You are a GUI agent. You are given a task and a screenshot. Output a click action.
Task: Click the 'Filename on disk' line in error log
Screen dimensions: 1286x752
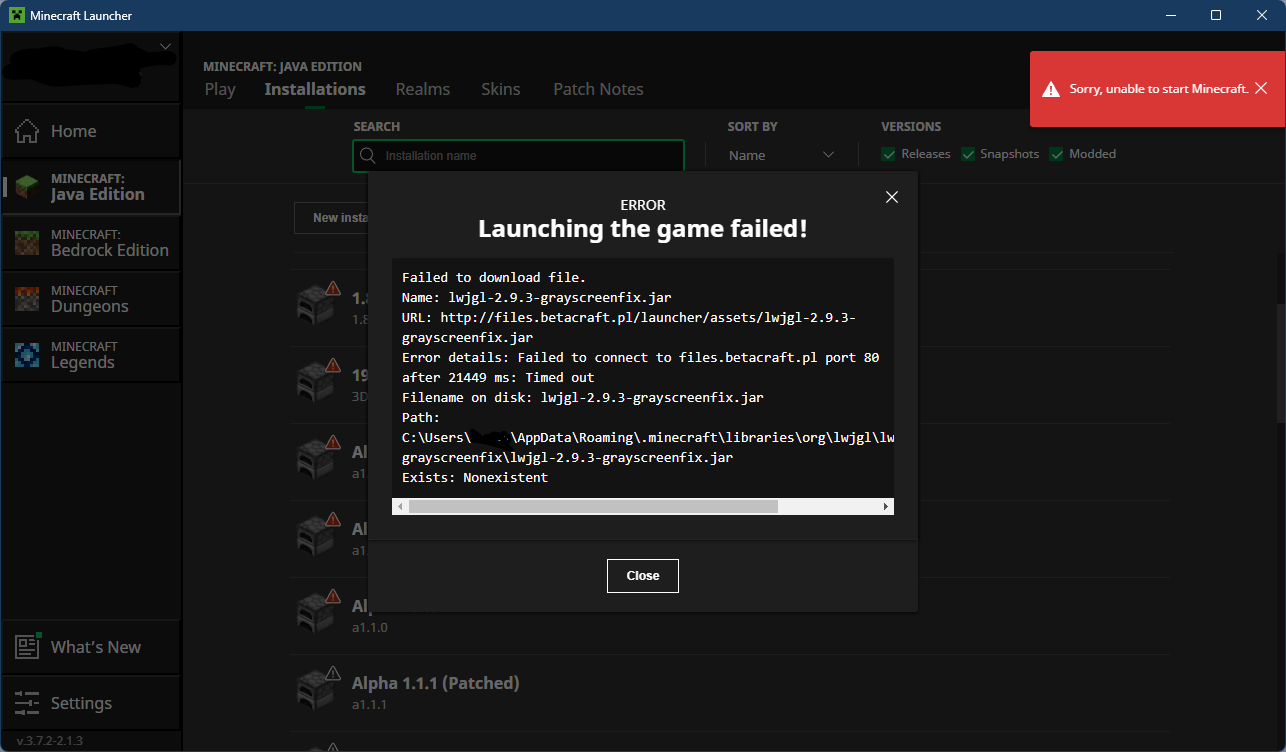click(583, 397)
